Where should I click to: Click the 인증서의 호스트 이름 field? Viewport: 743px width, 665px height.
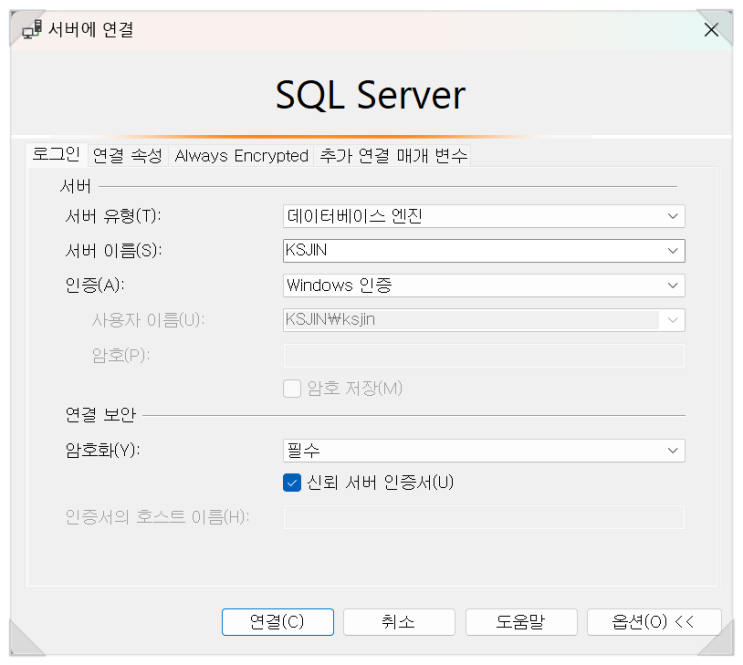coord(484,517)
